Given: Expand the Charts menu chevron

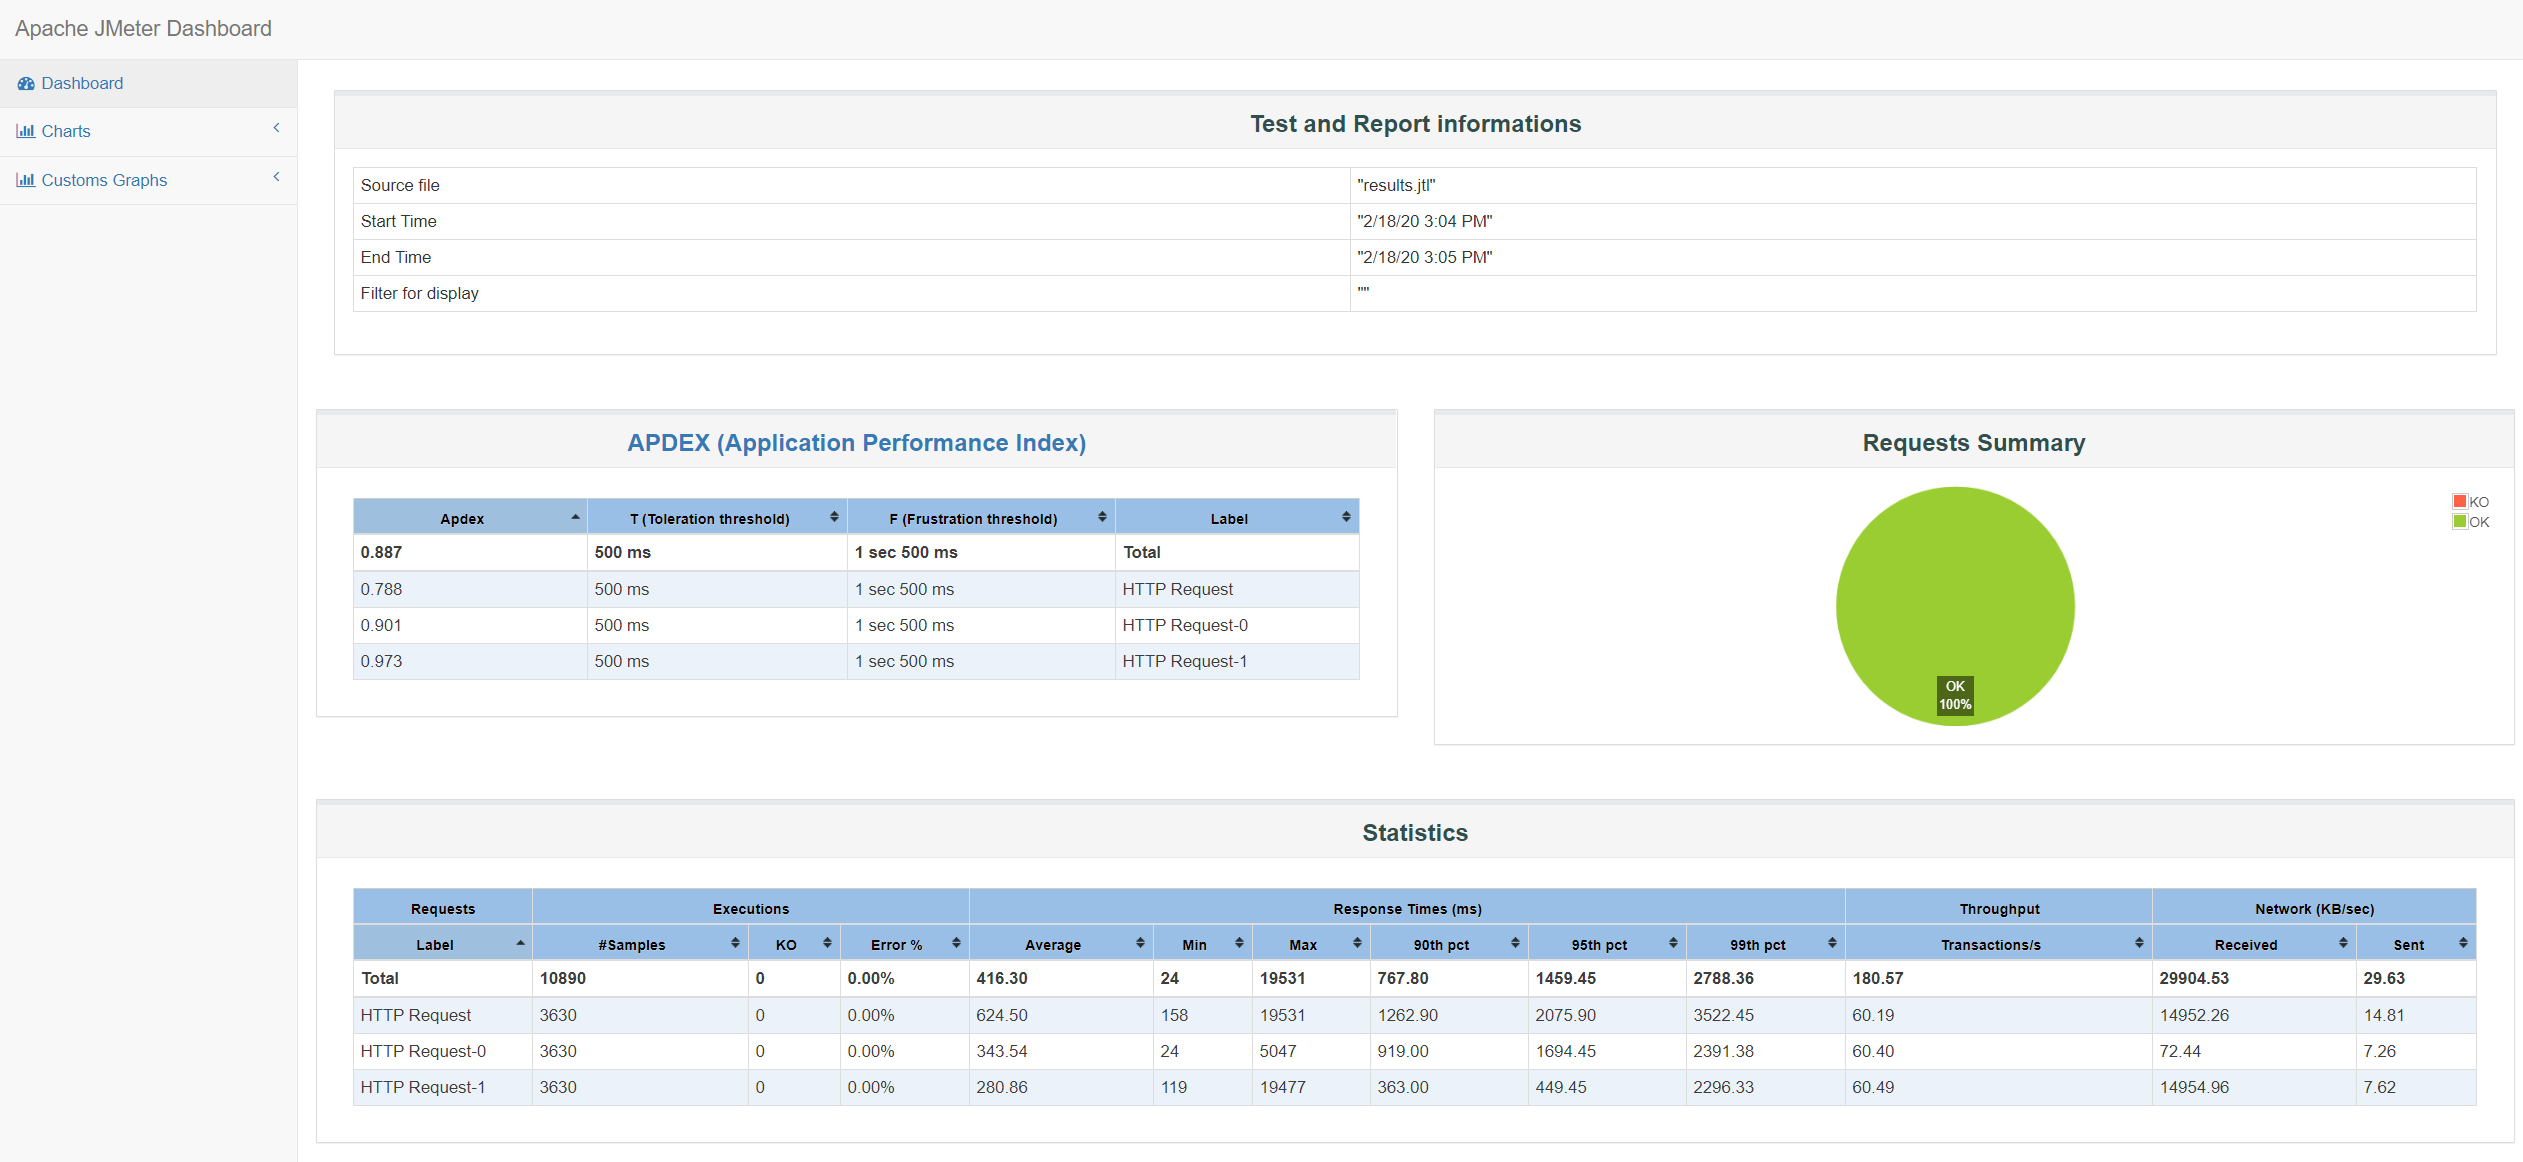Looking at the screenshot, I should coord(276,128).
